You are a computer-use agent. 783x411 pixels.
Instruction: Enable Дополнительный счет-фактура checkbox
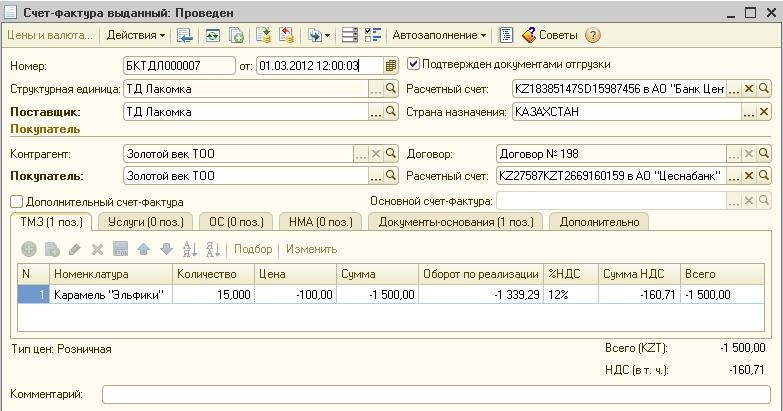15,202
